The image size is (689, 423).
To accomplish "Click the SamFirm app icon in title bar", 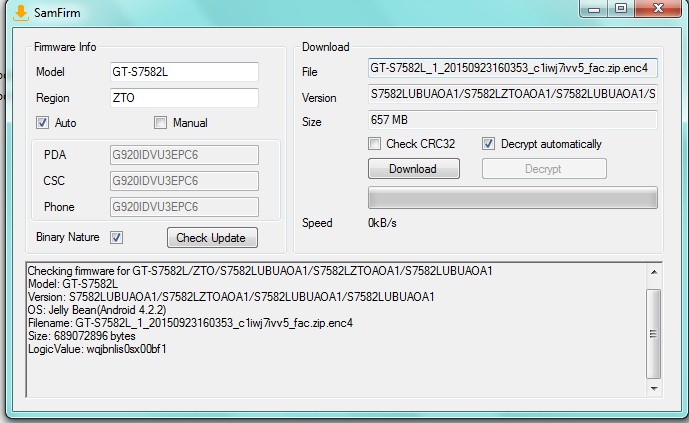I will (15, 10).
